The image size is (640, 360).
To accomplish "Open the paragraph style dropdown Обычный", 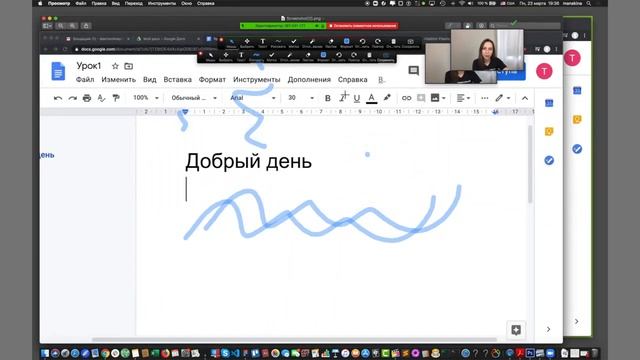I will [194, 98].
